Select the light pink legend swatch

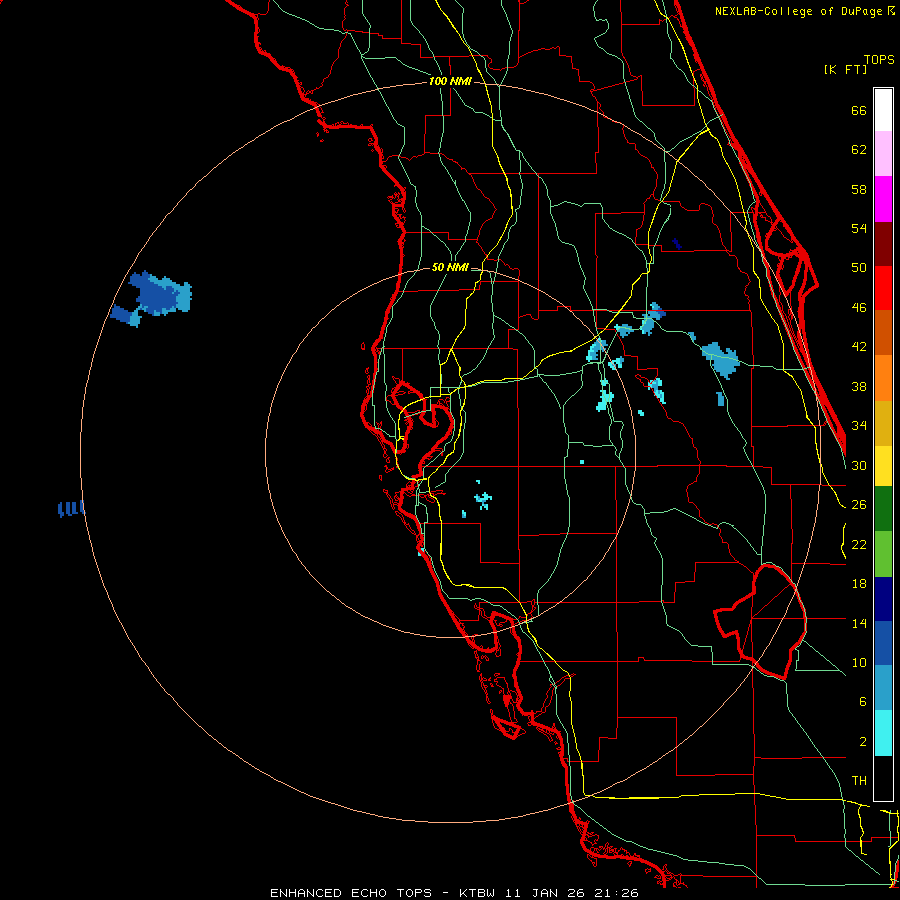coord(883,154)
